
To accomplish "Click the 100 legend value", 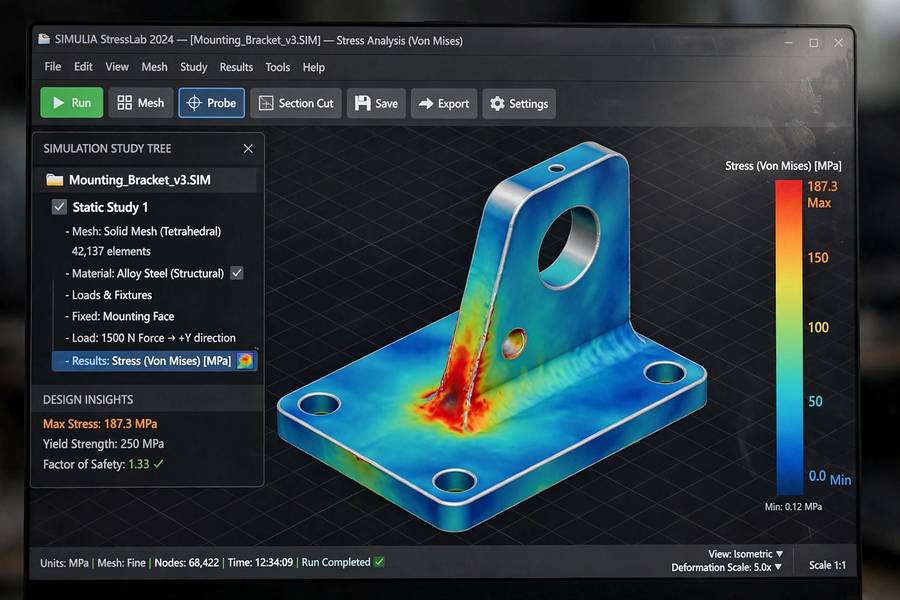I will [818, 327].
